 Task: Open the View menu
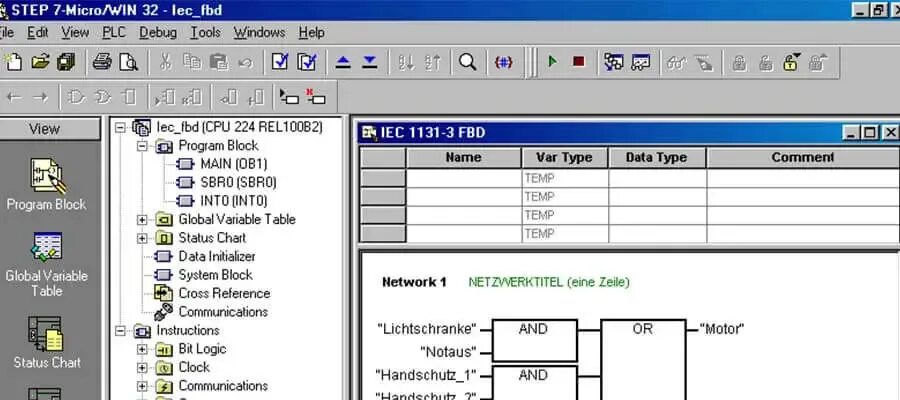[x=75, y=33]
